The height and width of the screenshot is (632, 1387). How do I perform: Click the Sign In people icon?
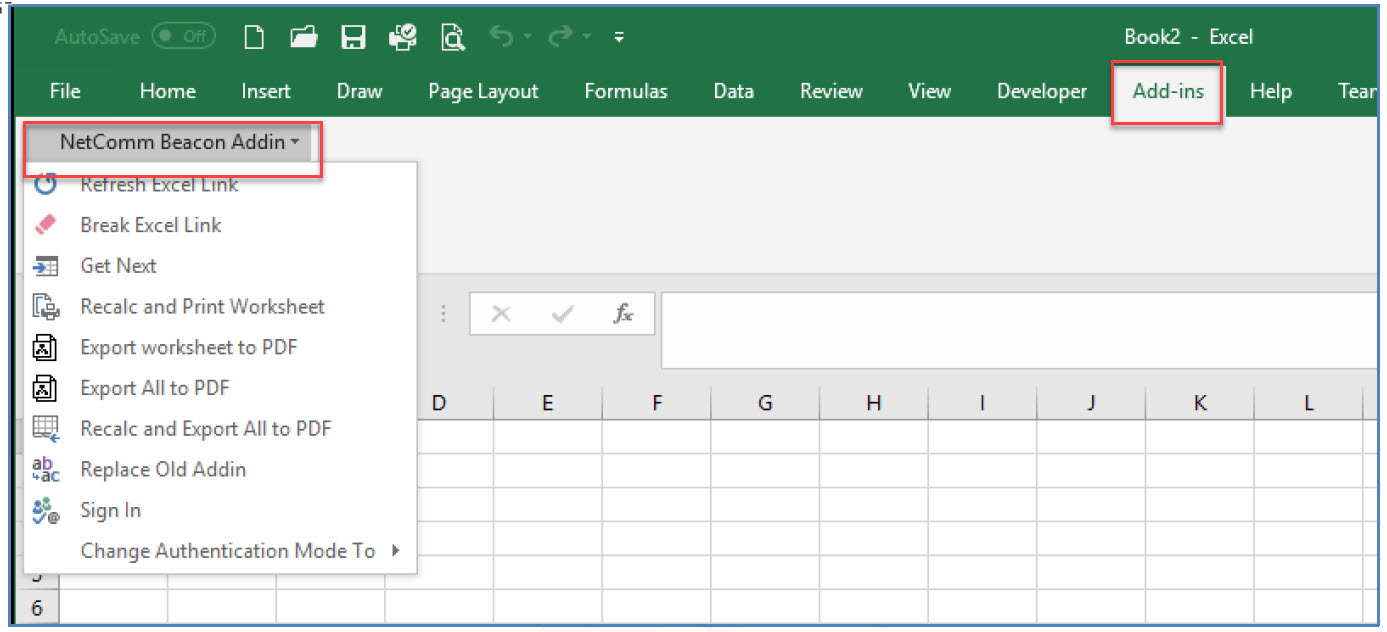46,511
